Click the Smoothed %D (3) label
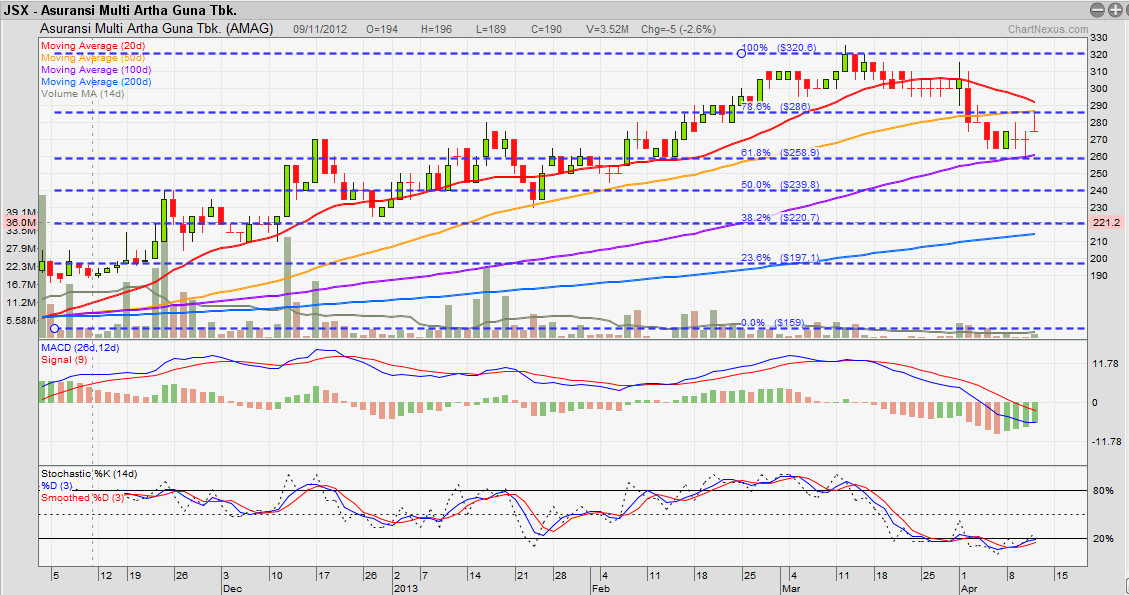Image resolution: width=1129 pixels, height=595 pixels. click(x=84, y=496)
